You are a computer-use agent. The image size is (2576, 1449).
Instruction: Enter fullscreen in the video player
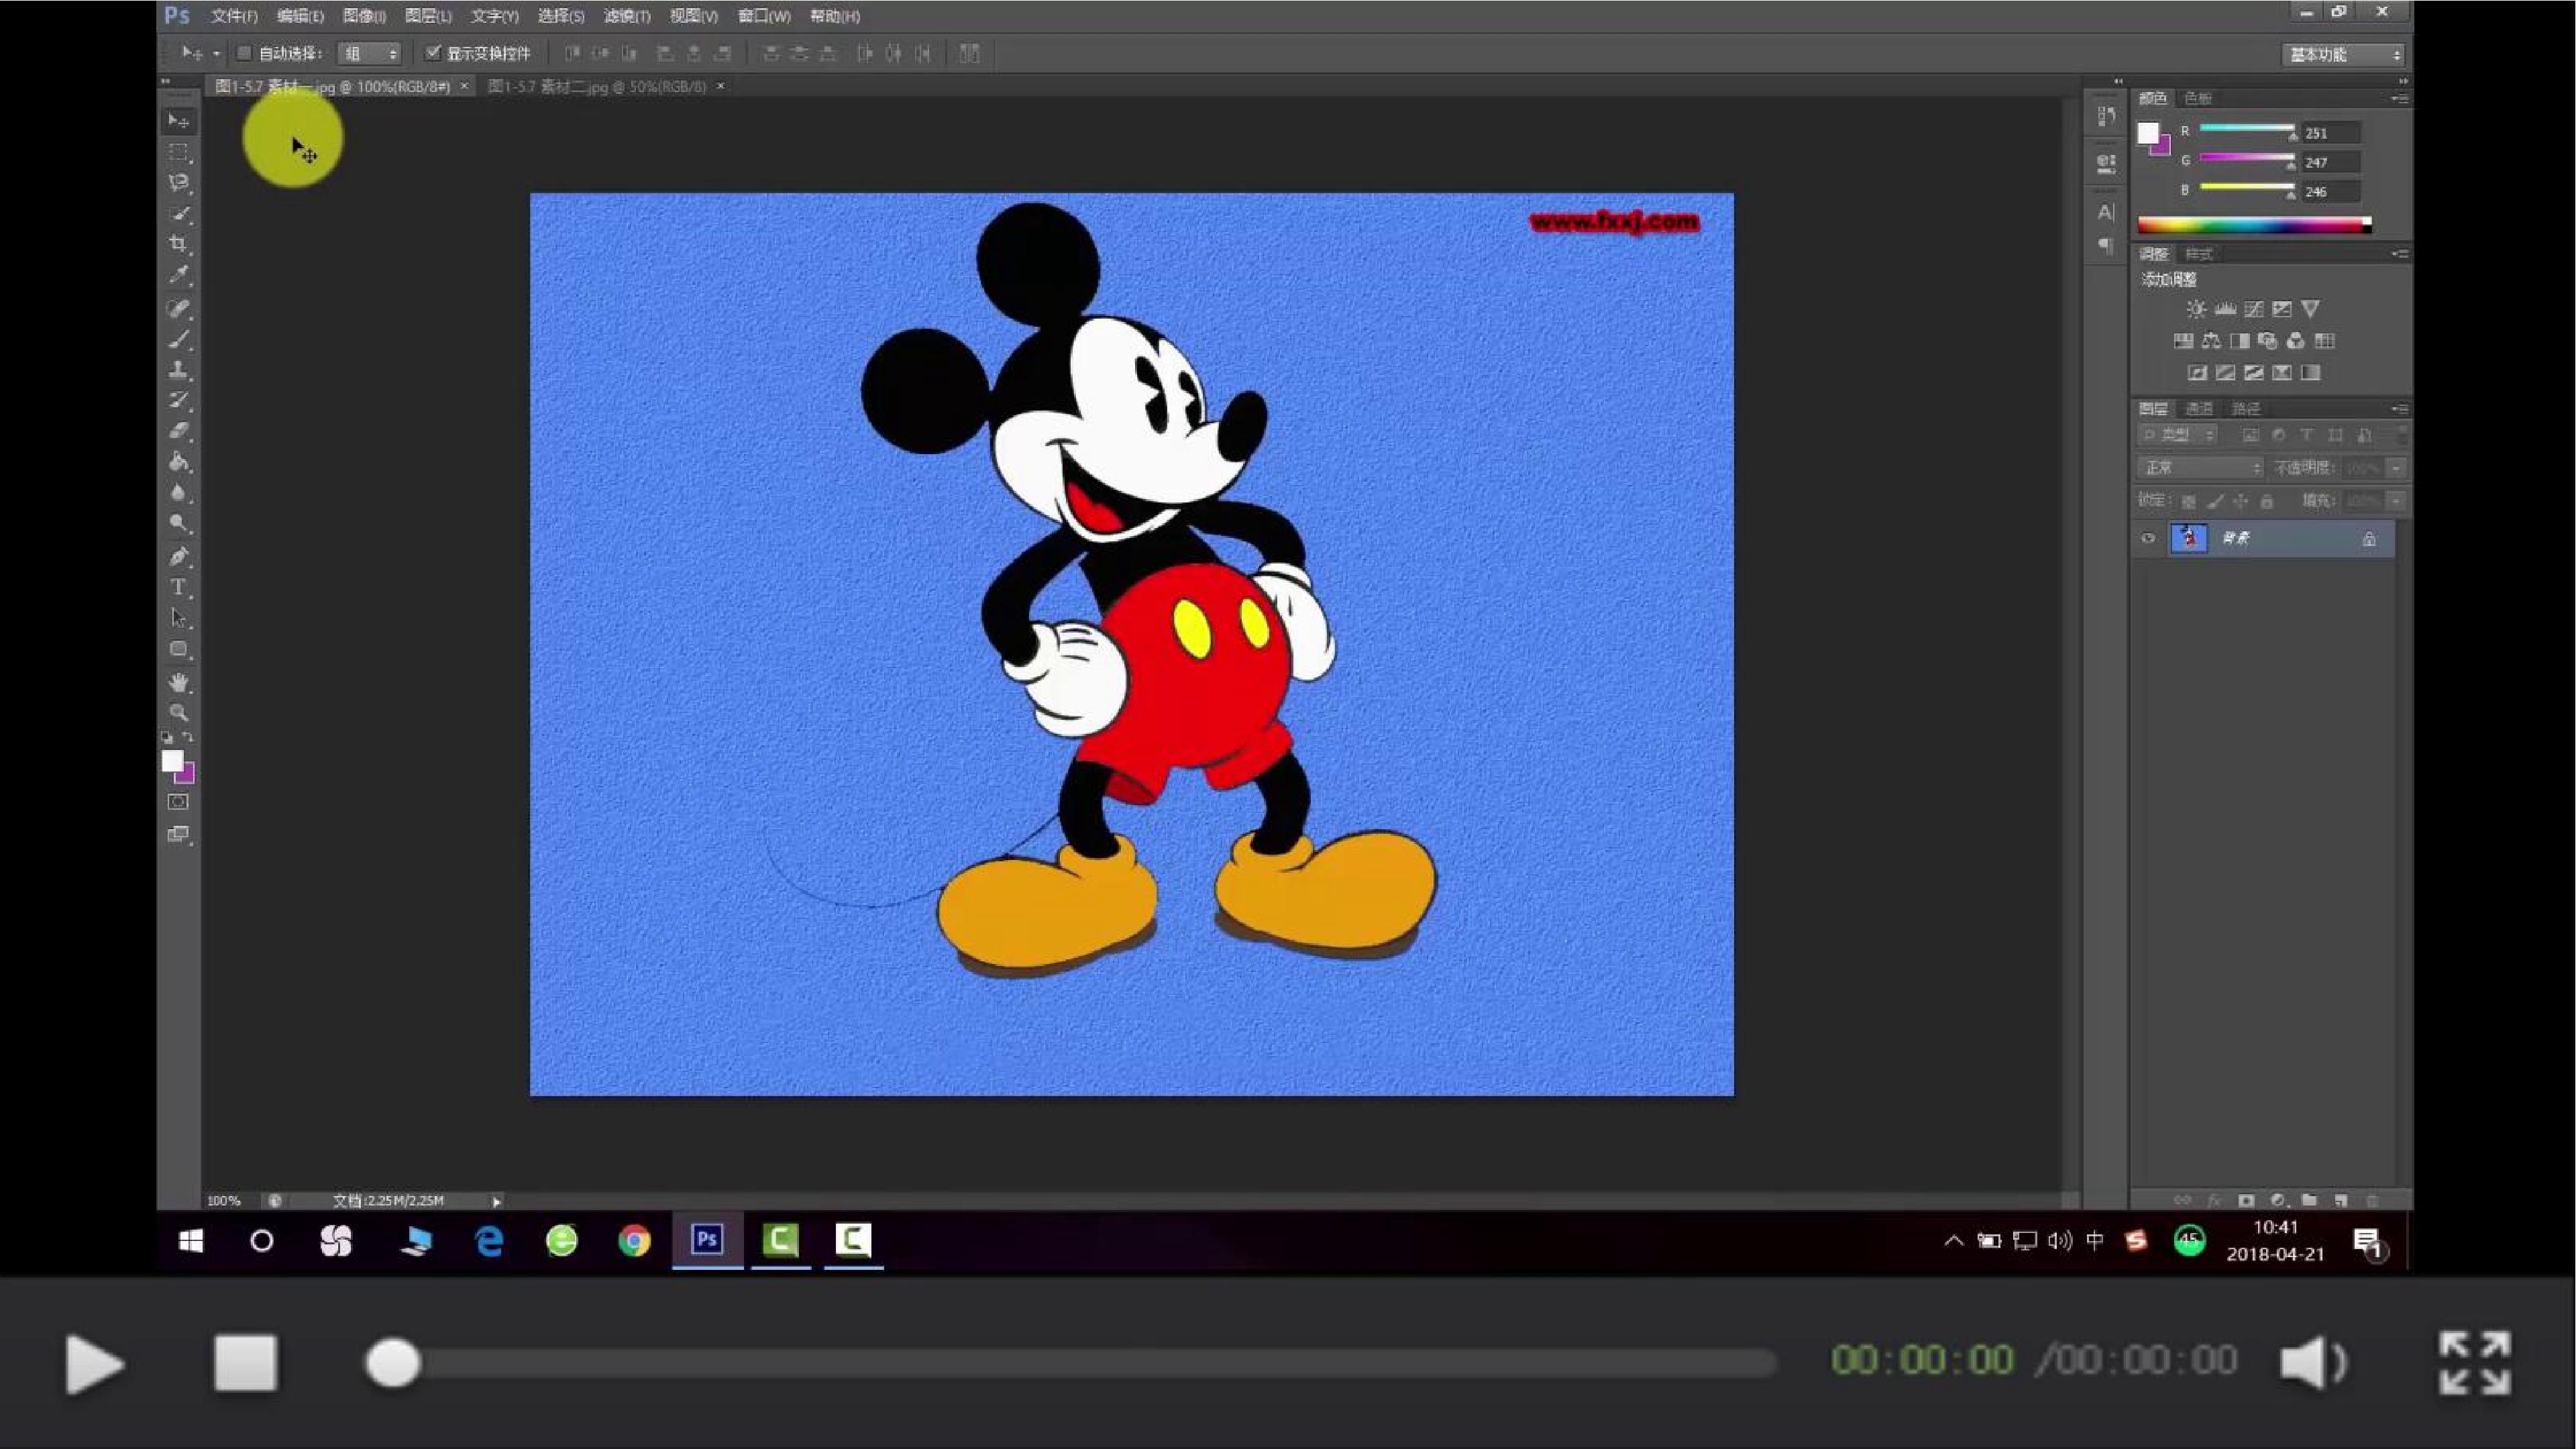[x=2474, y=1362]
